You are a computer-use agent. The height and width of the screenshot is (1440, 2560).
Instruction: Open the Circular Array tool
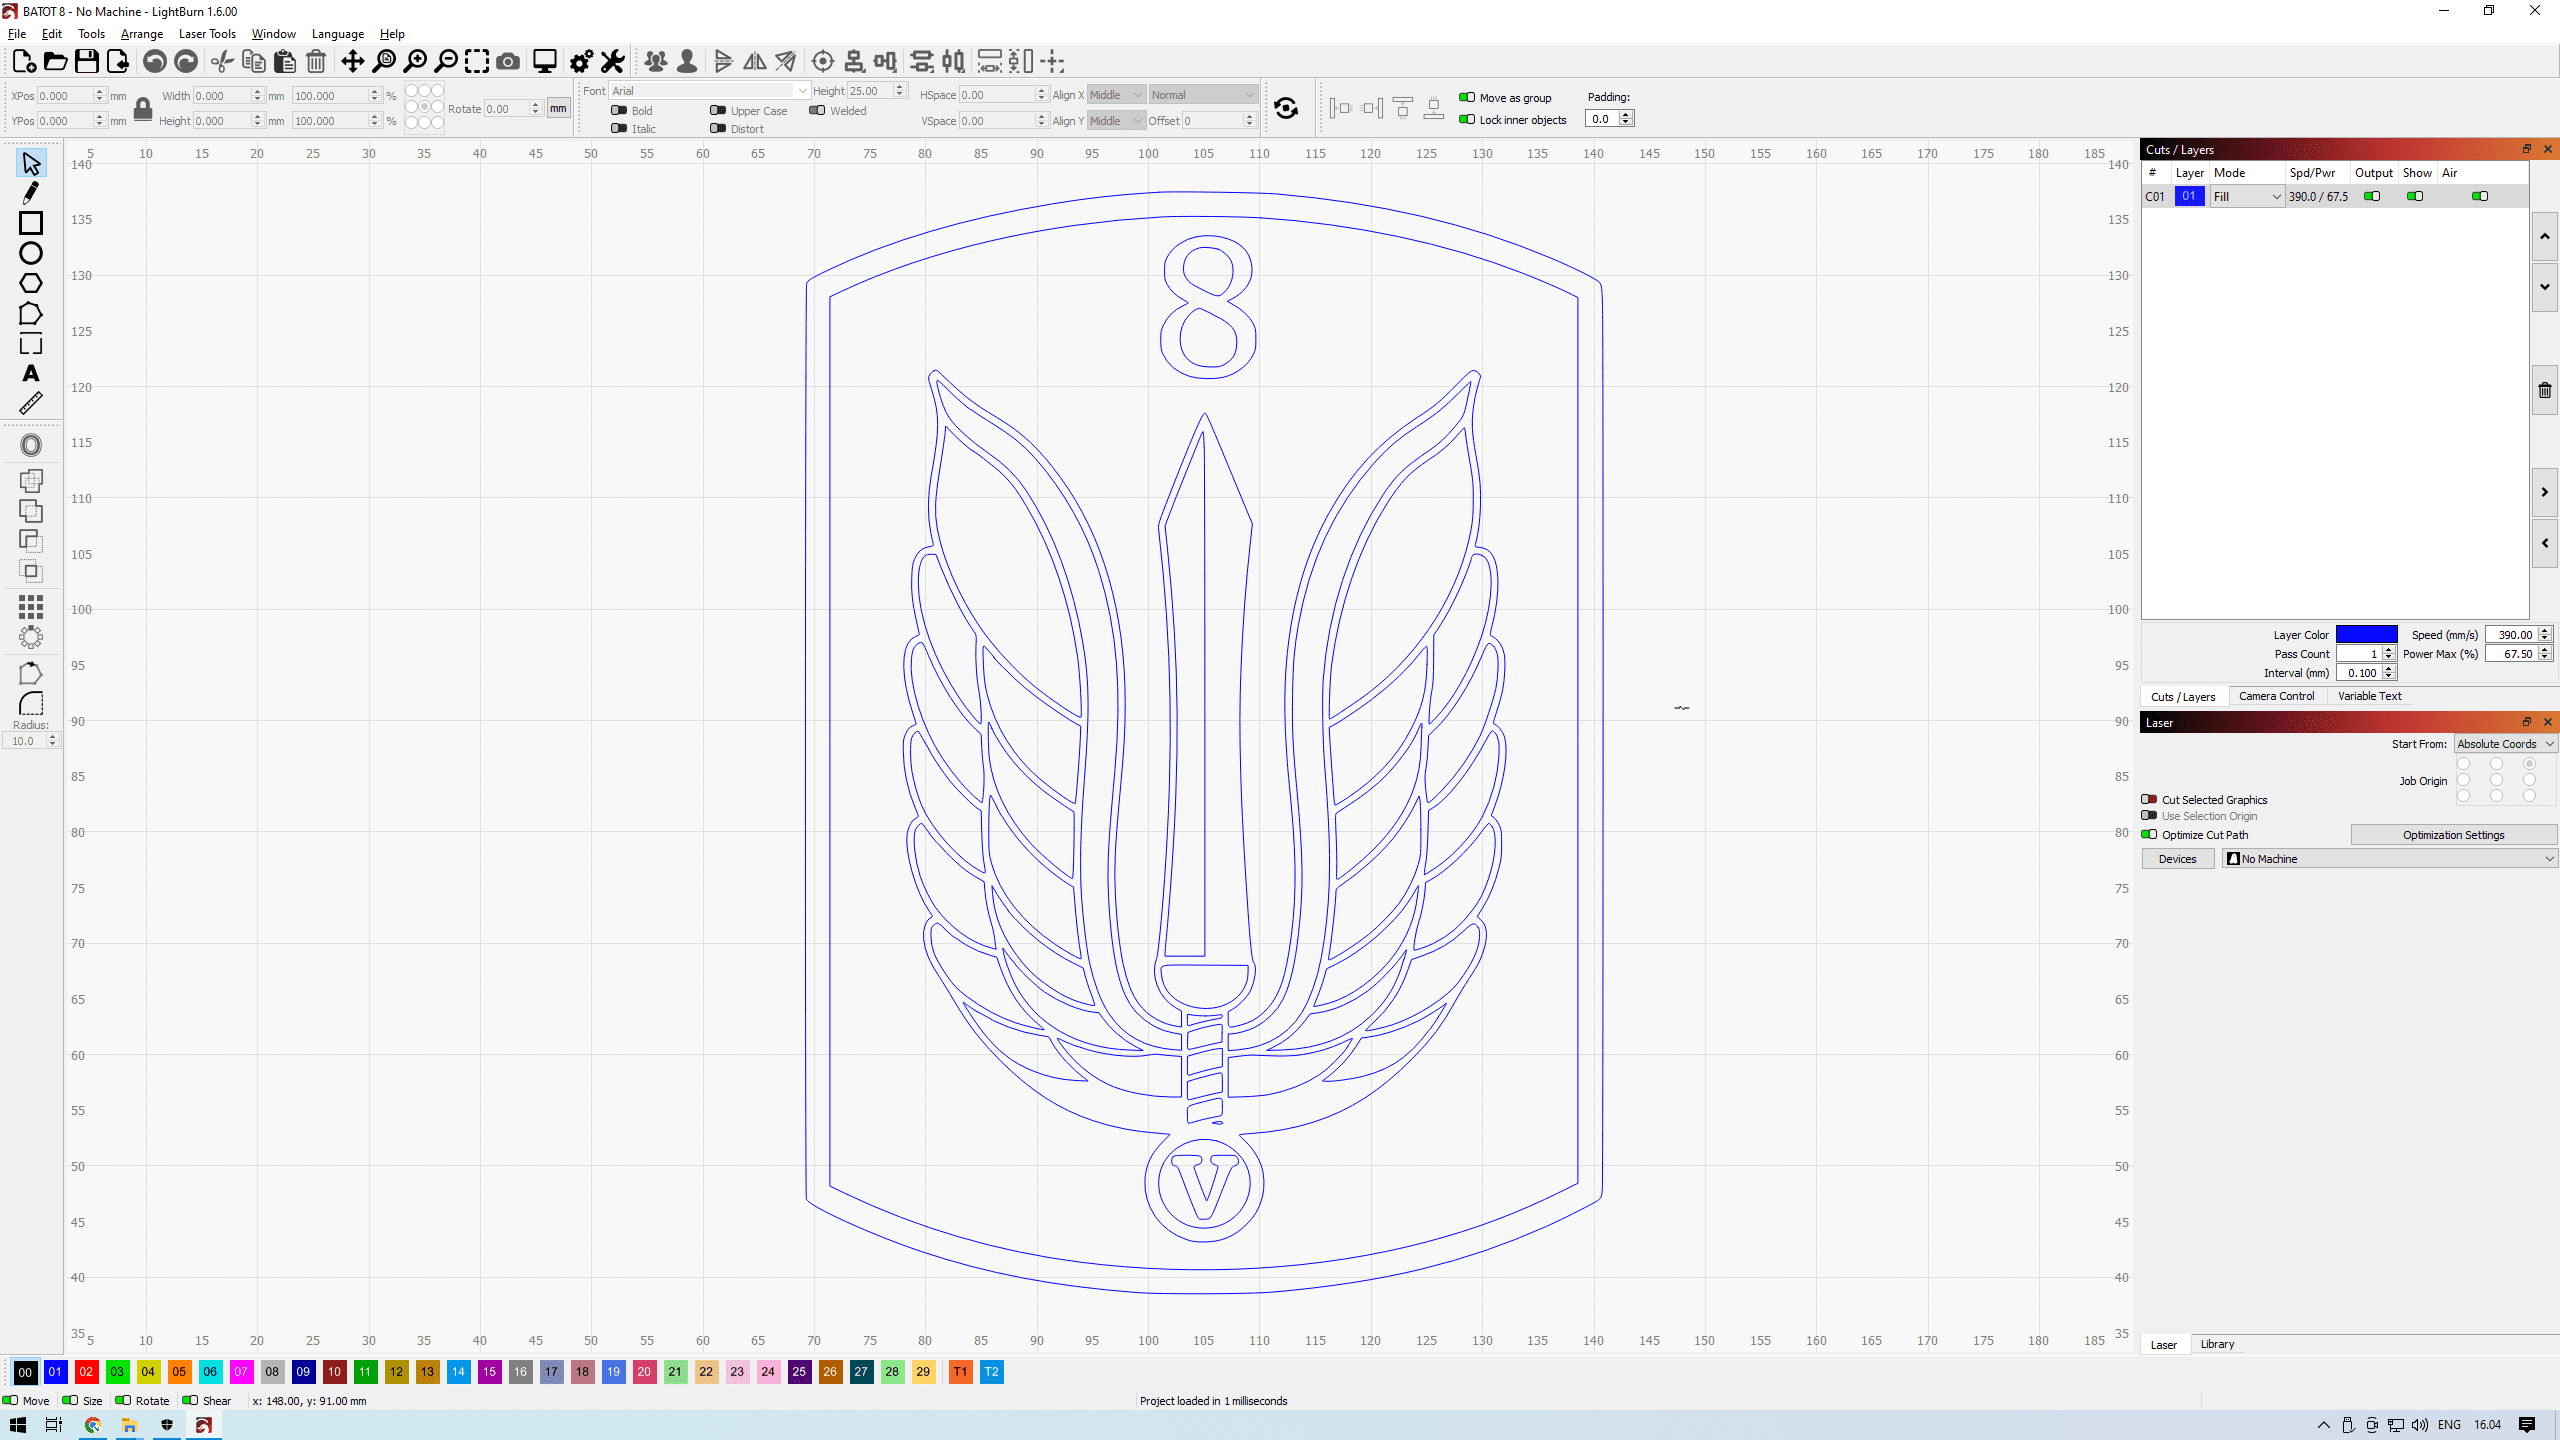click(31, 636)
